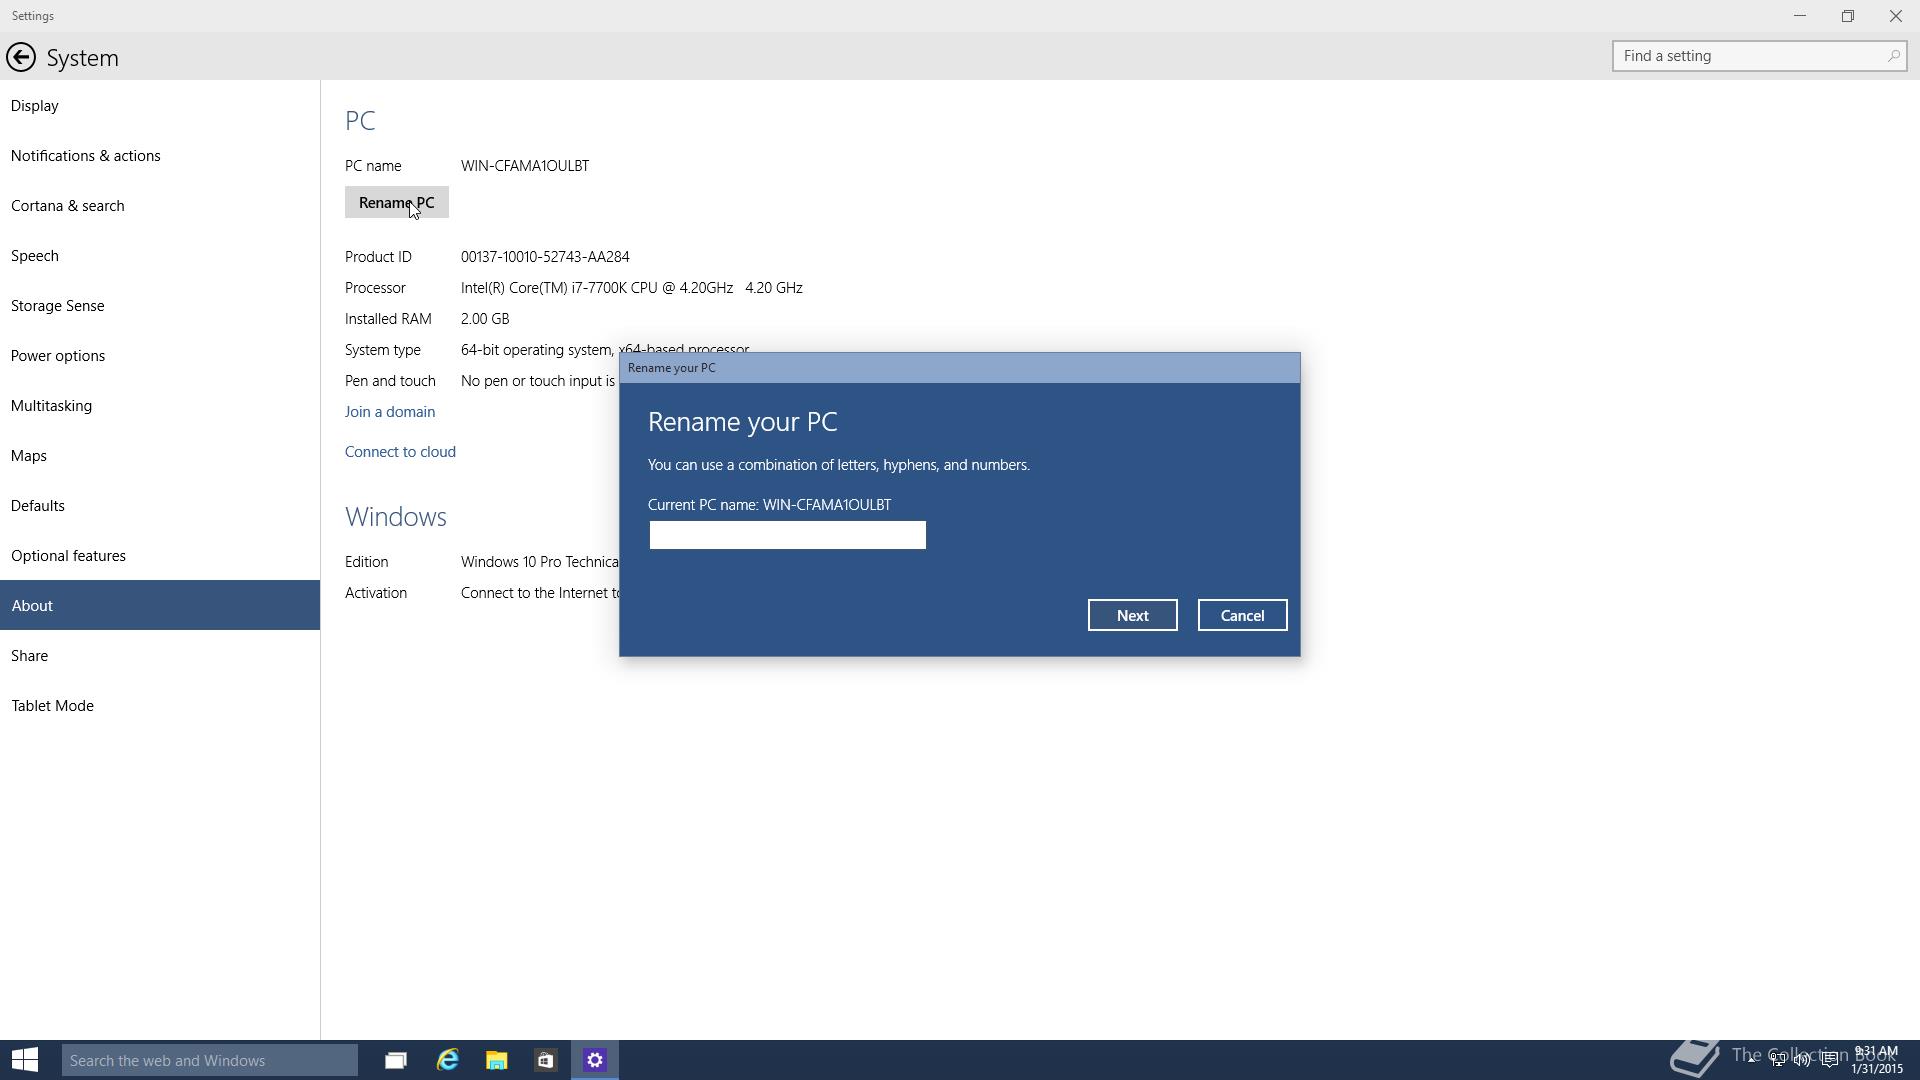Click the Rename your PC dialog title bar
Screen dimensions: 1920x1080
pyautogui.click(x=960, y=368)
